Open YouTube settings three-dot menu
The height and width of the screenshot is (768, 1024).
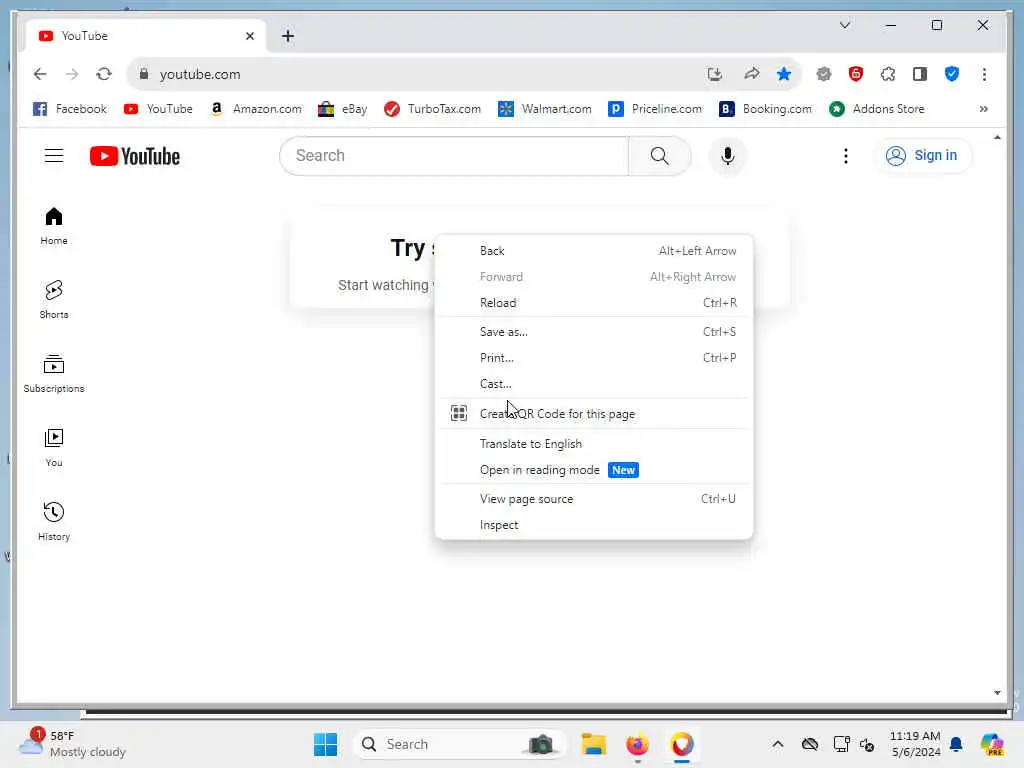845,155
